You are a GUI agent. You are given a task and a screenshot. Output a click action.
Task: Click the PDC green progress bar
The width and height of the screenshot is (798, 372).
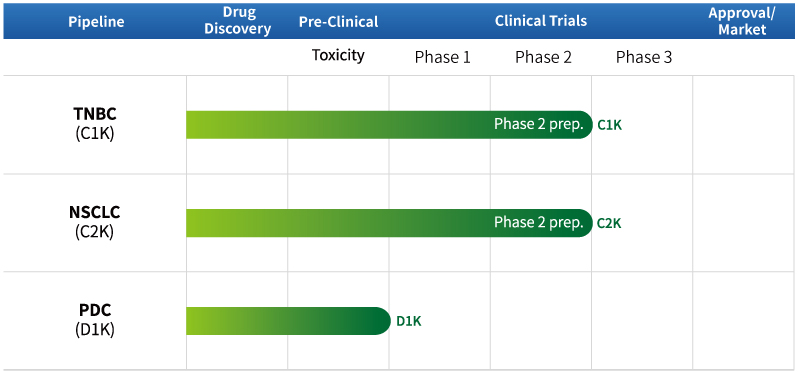(x=288, y=321)
